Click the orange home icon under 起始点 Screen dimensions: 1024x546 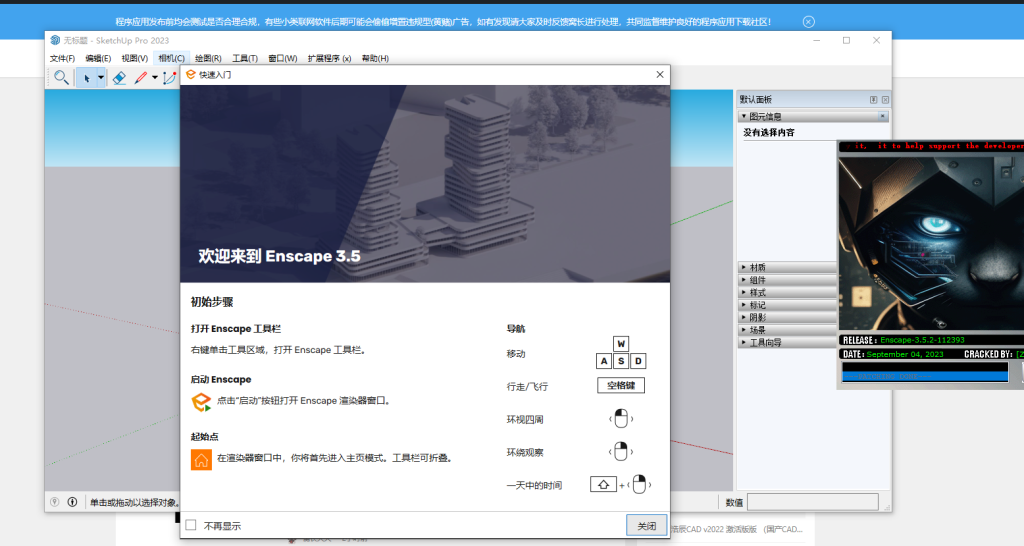[x=201, y=460]
